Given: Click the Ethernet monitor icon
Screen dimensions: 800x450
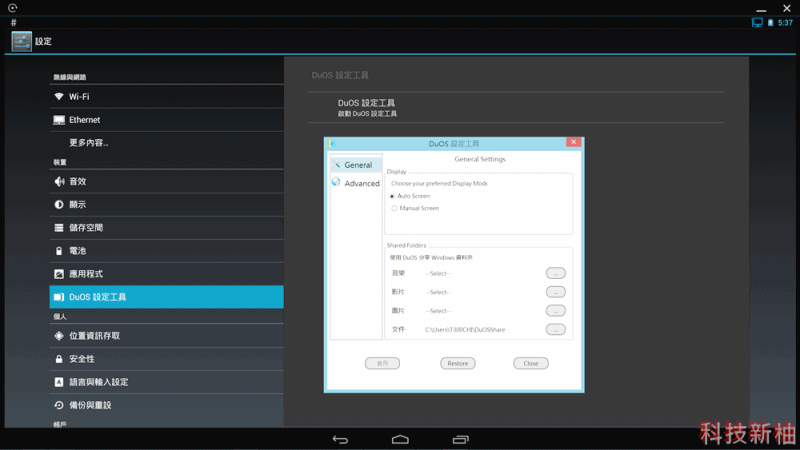Looking at the screenshot, I should point(59,120).
